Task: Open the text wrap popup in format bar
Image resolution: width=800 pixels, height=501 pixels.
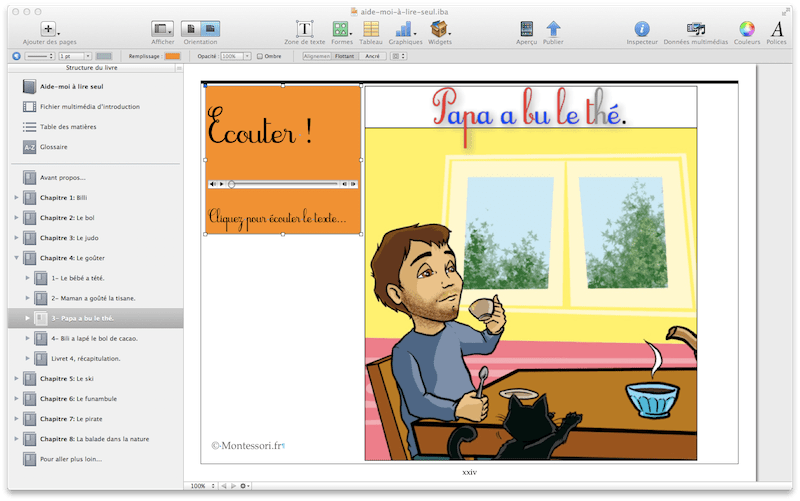Action: click(x=398, y=56)
